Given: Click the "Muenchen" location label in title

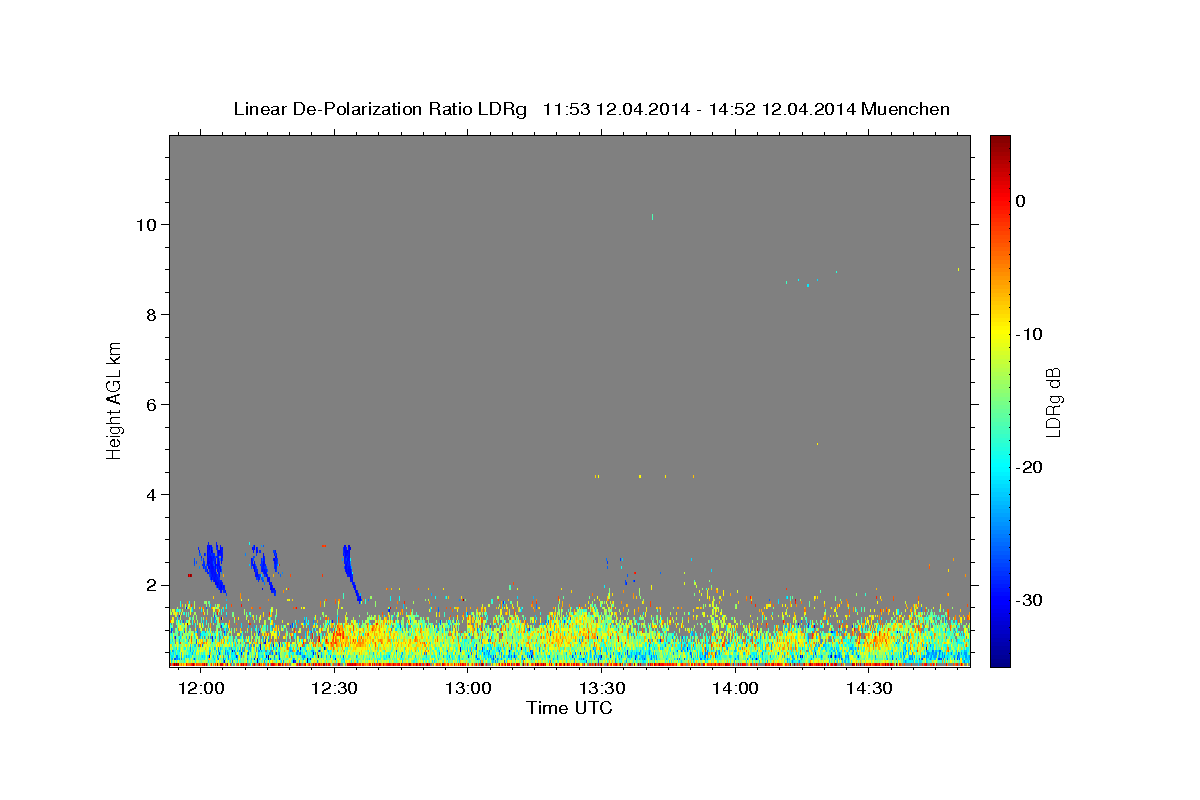Looking at the screenshot, I should point(906,109).
